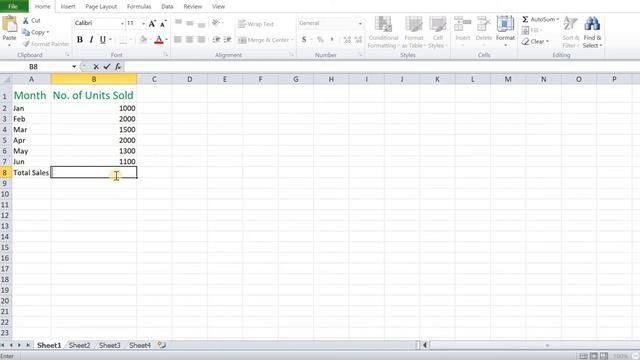Expand the Name Box dropdown arrow

[x=74, y=67]
